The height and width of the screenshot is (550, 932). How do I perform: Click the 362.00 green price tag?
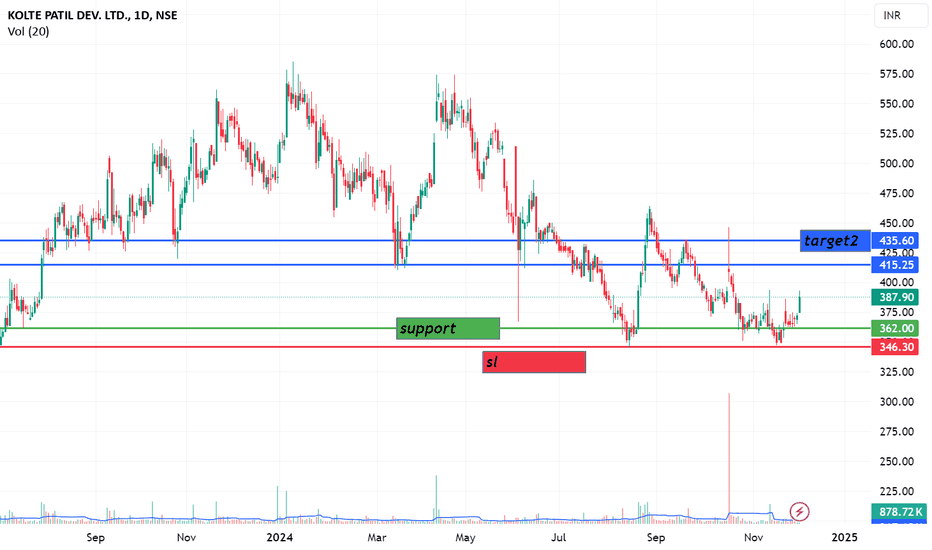click(x=896, y=328)
